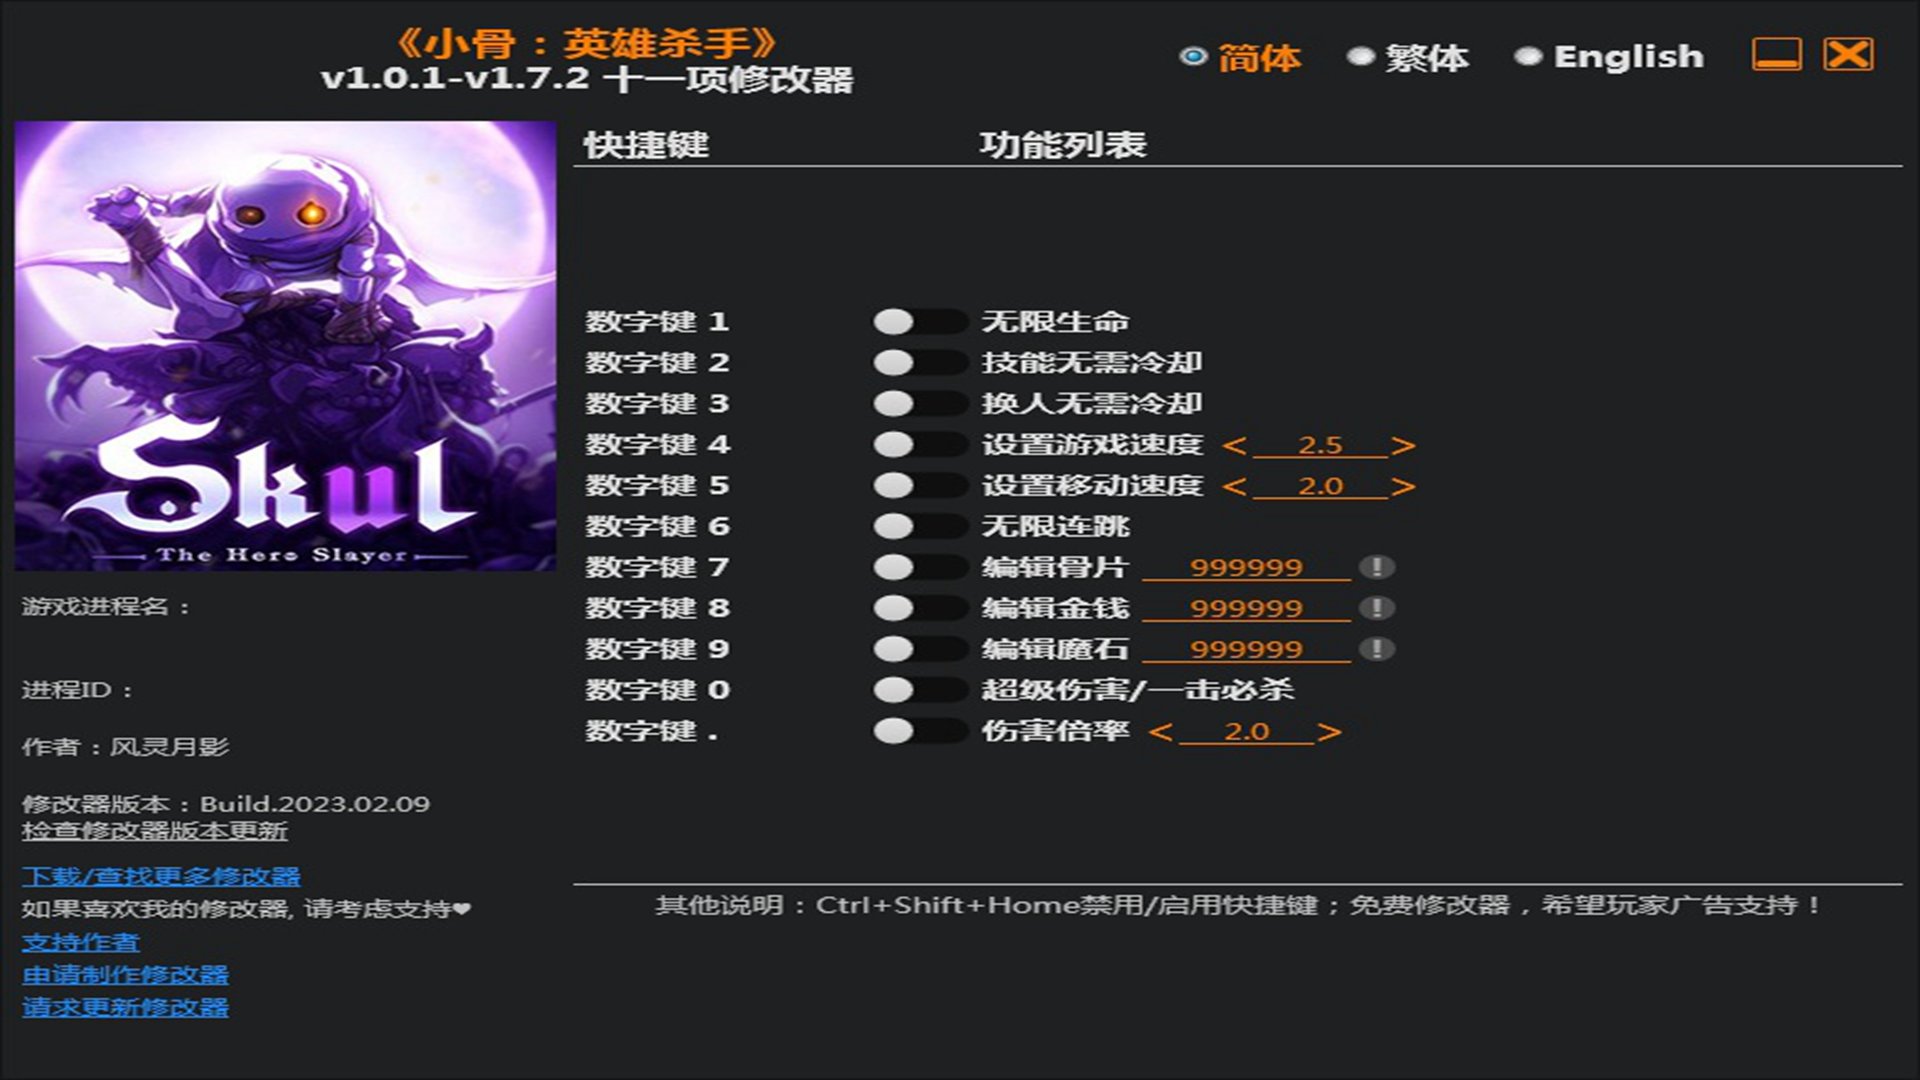Decrease game speed with left arrow
This screenshot has height=1080, width=1920.
(1235, 446)
